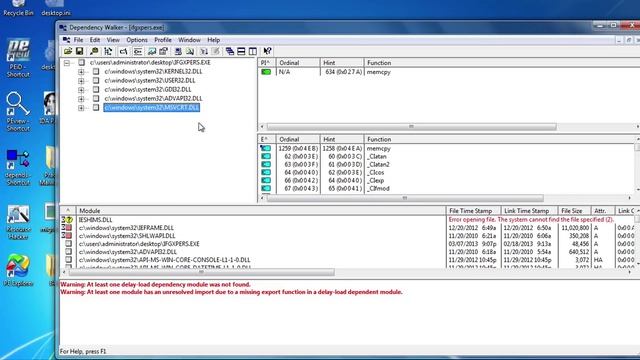Select the c:\windows\system32\USER32.DLL tree item

tap(150, 80)
